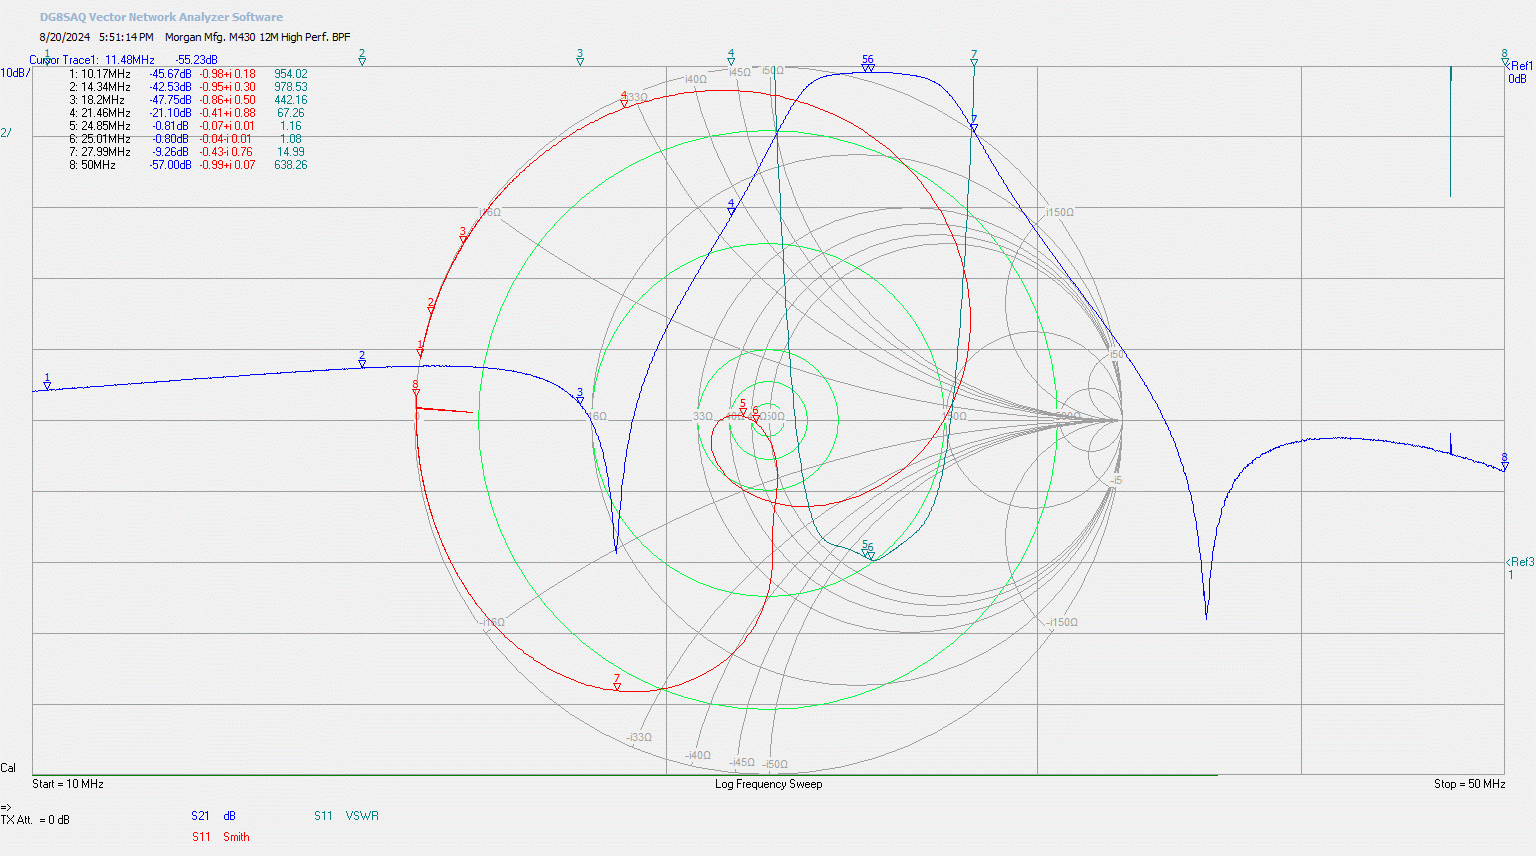The height and width of the screenshot is (856, 1536).
Task: Click the TX Att. = 0 dB setting
Action: 35,820
